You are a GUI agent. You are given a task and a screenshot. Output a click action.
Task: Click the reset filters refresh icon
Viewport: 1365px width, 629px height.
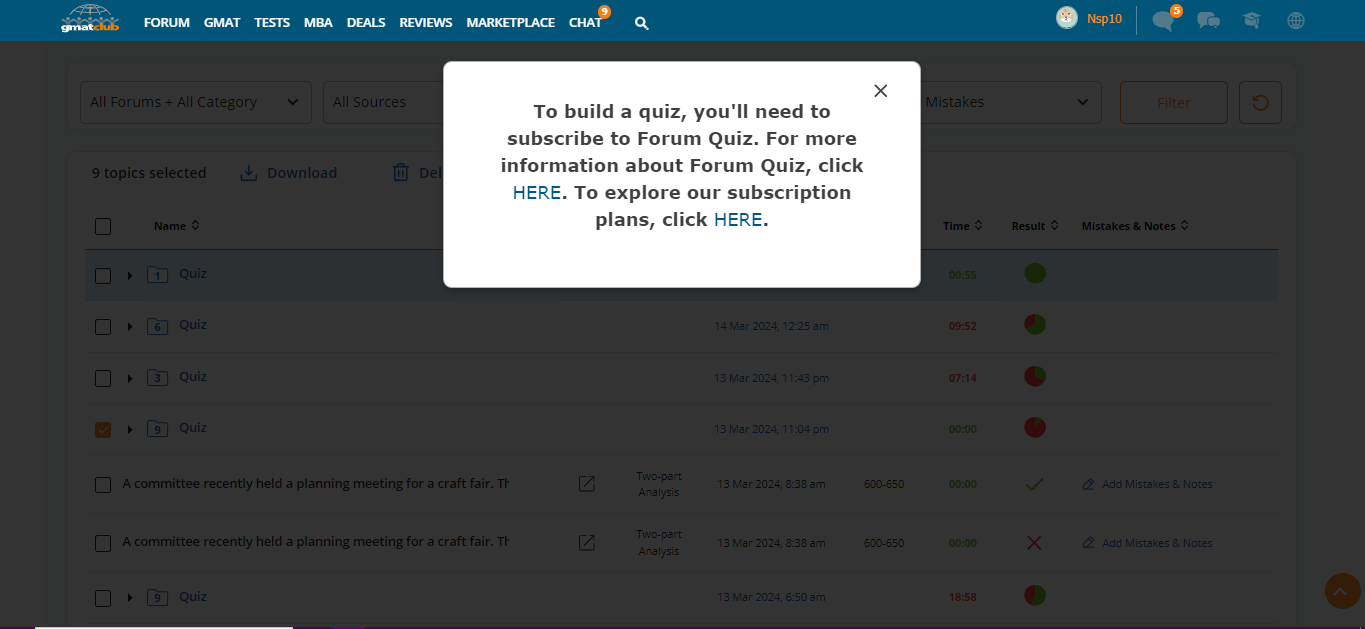click(x=1260, y=102)
